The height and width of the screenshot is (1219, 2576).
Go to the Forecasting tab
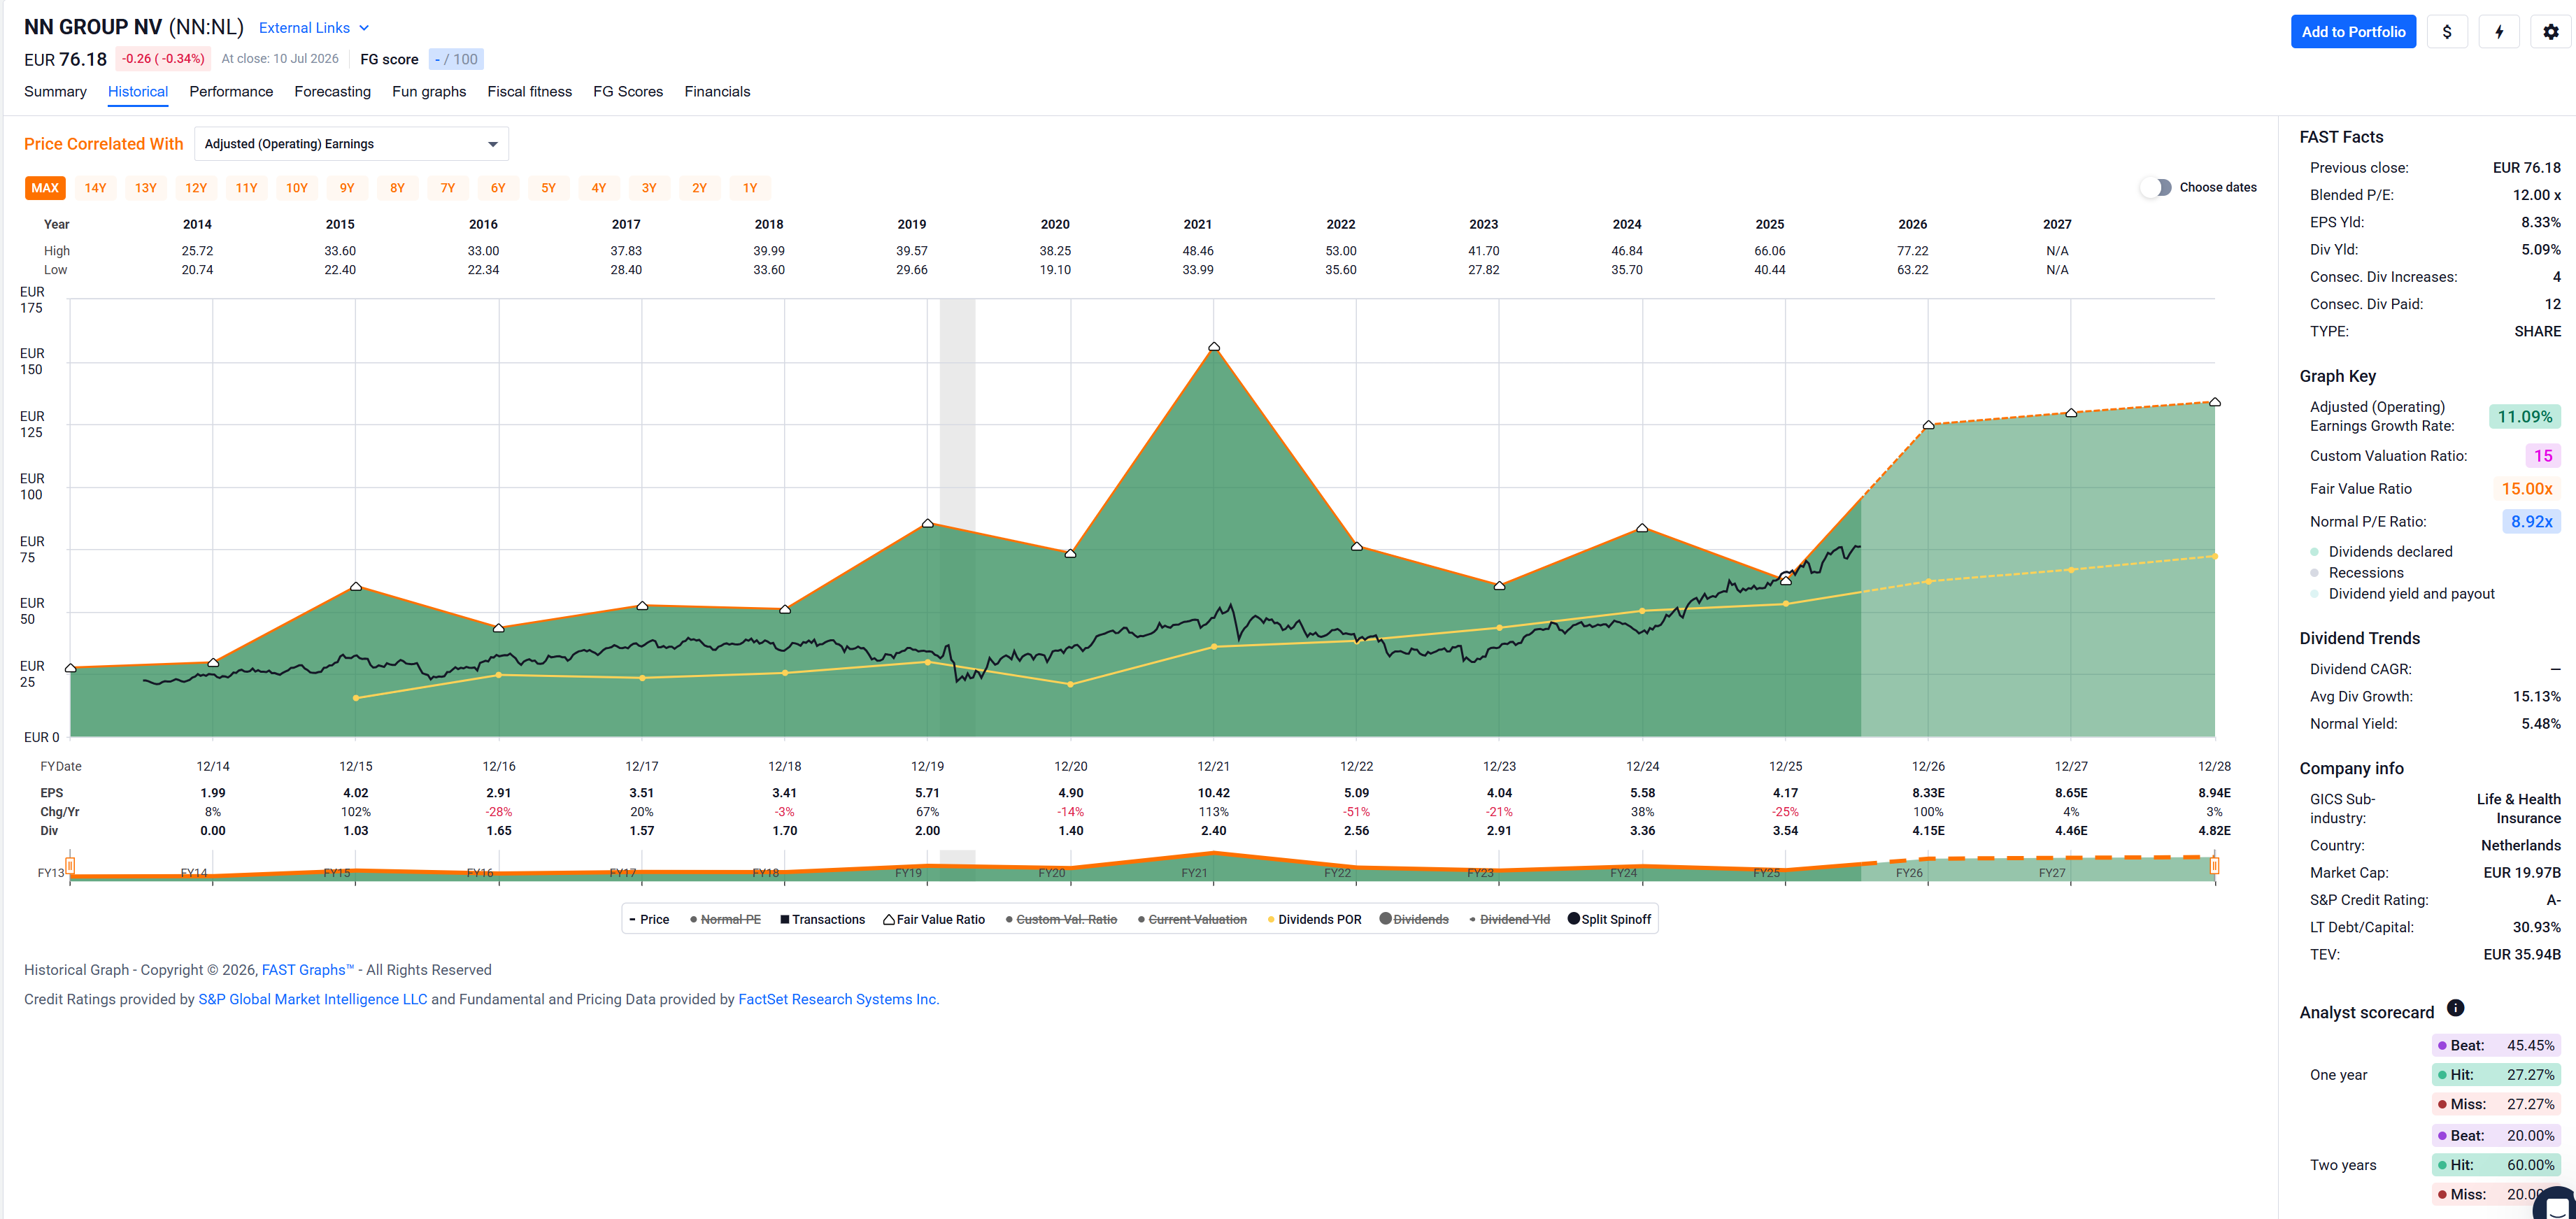[332, 91]
